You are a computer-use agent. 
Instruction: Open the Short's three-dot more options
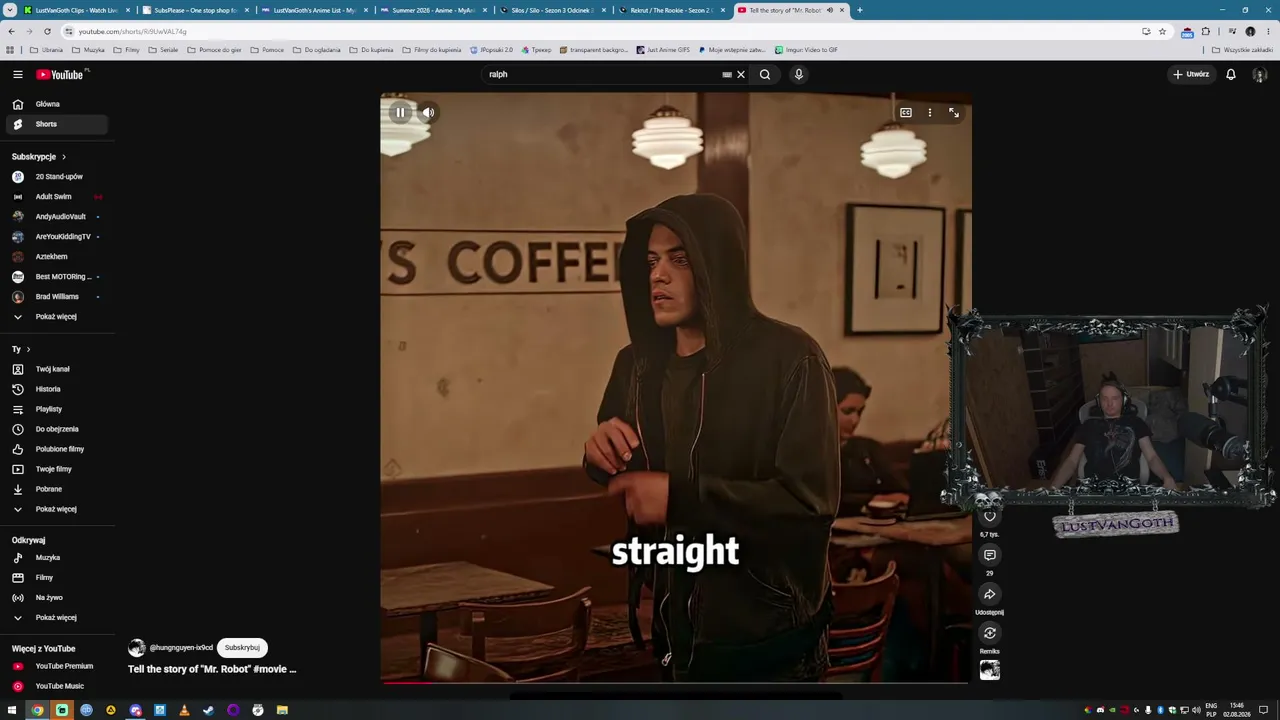[x=930, y=113]
